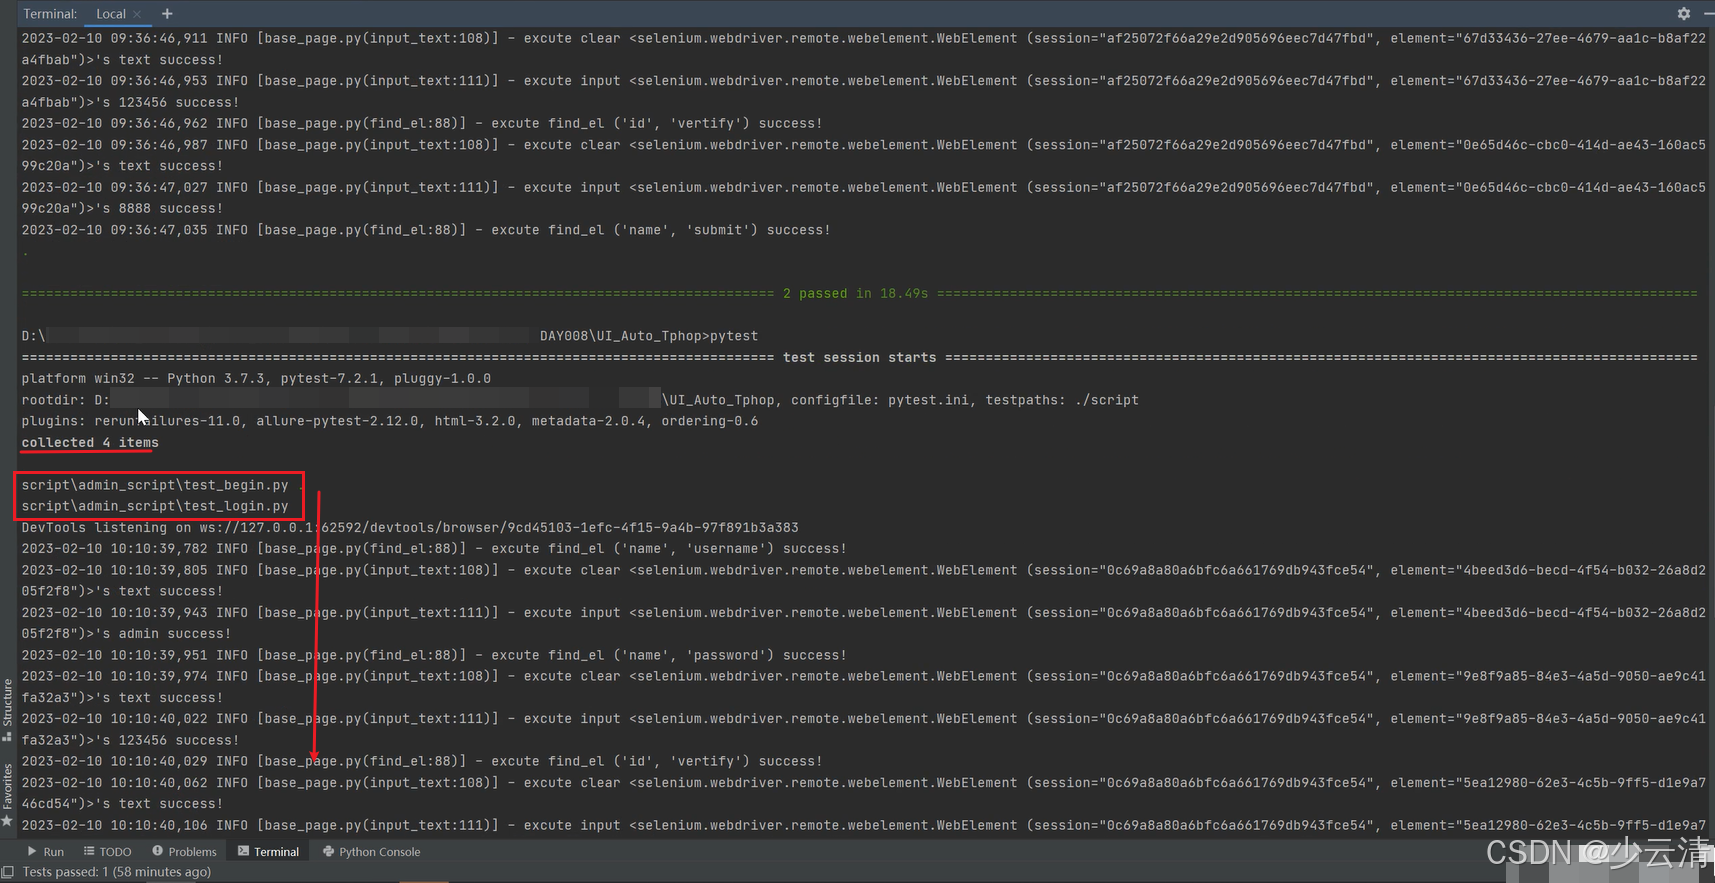
Task: Click the 'testpaths: ./script' text
Action: click(x=1062, y=400)
